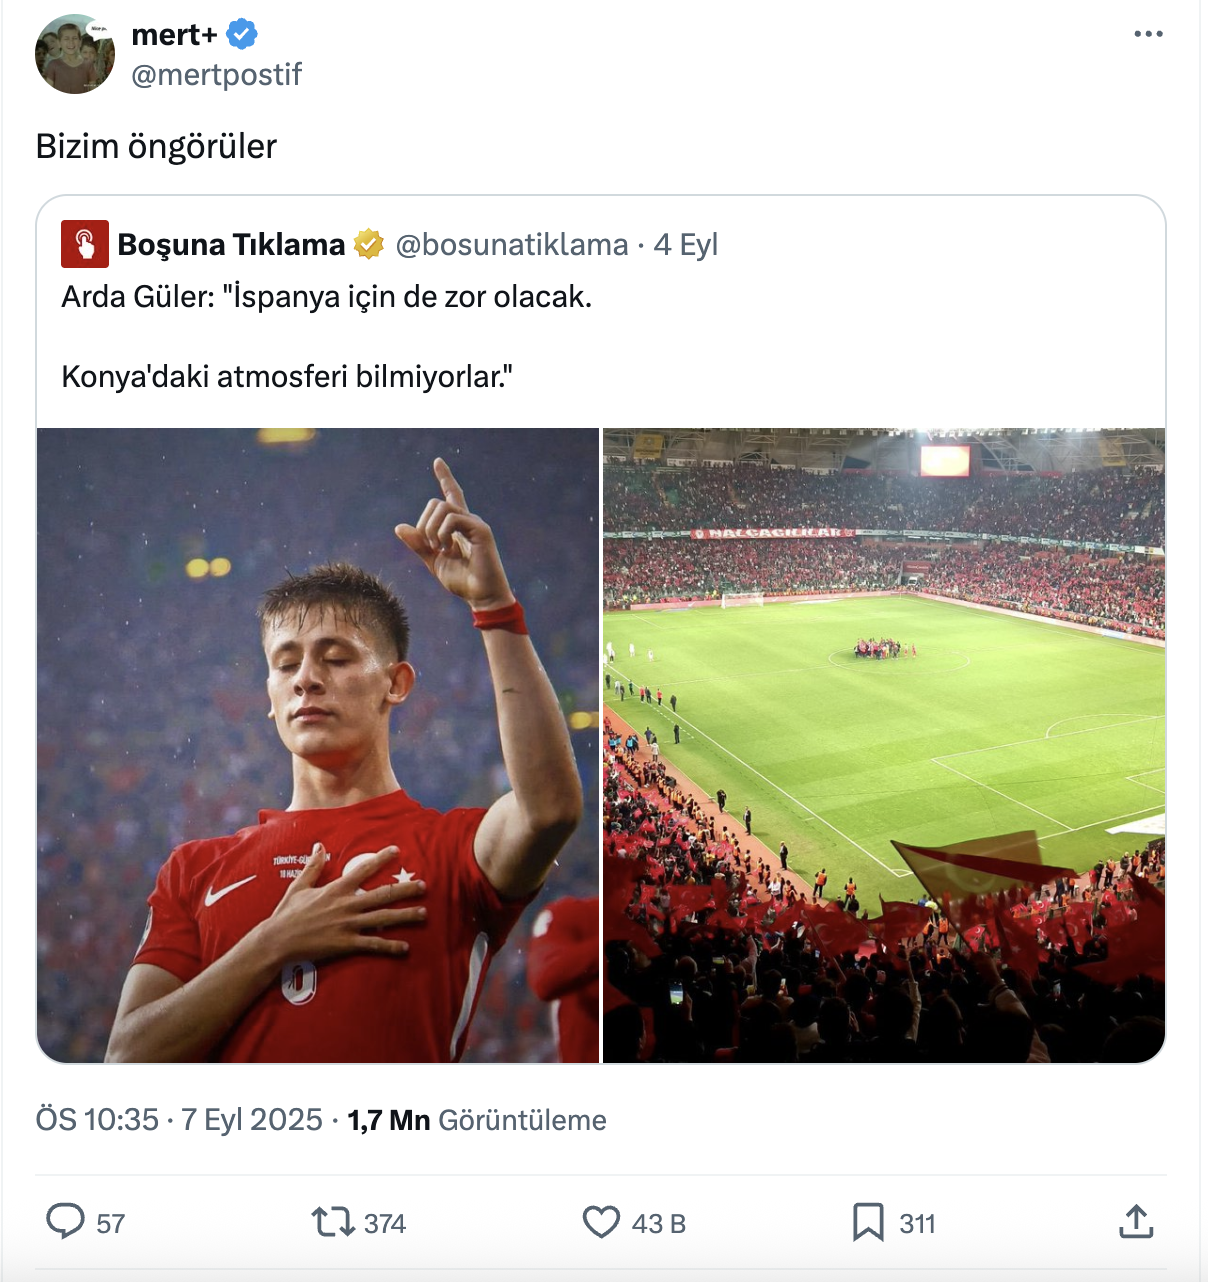
Task: Open the Konya stadium photo
Action: coord(884,745)
